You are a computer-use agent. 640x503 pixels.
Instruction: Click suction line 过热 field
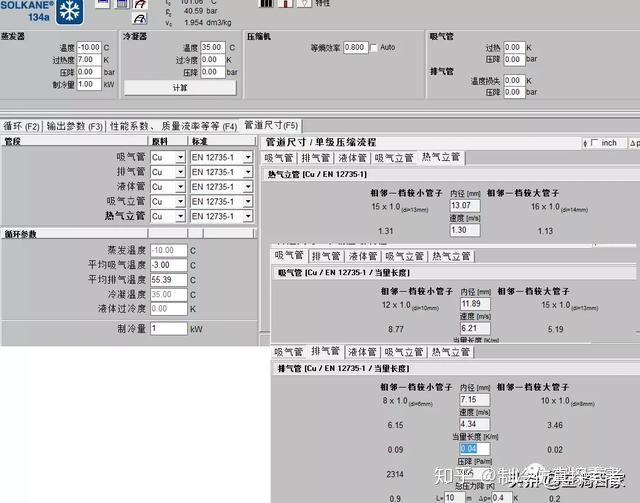pos(514,47)
